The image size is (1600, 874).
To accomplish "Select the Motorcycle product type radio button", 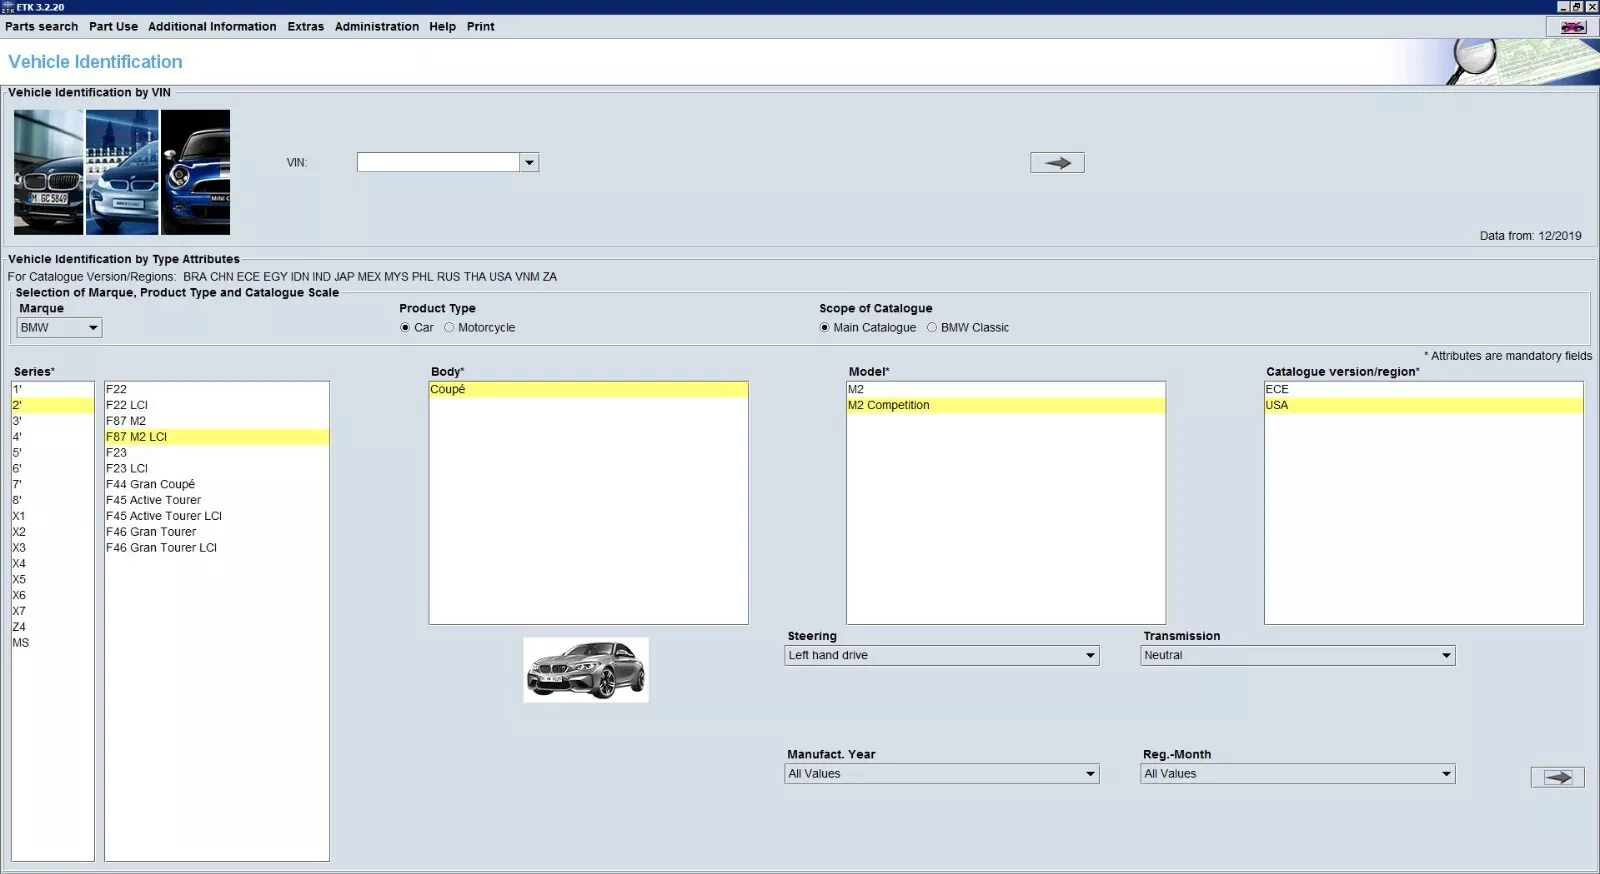I will point(449,328).
